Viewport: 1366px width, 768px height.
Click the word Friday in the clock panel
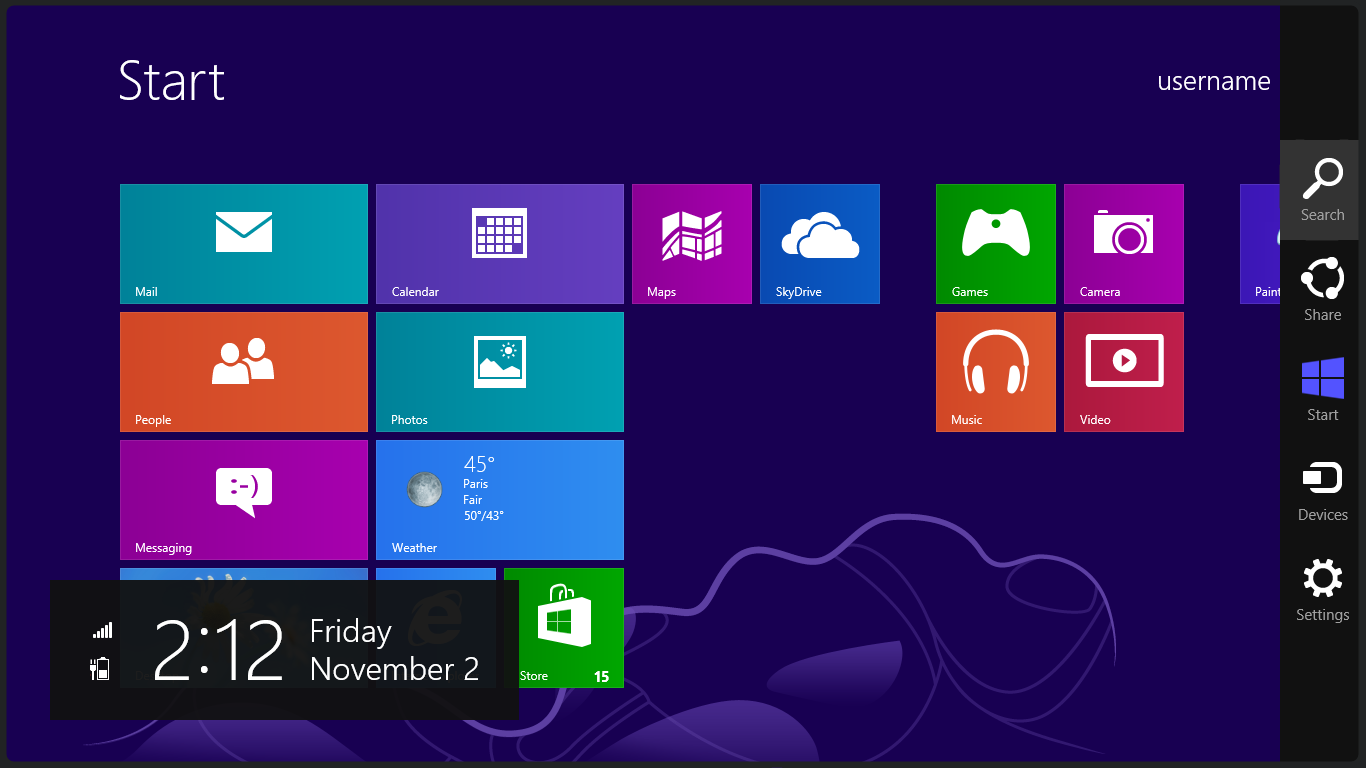click(351, 632)
